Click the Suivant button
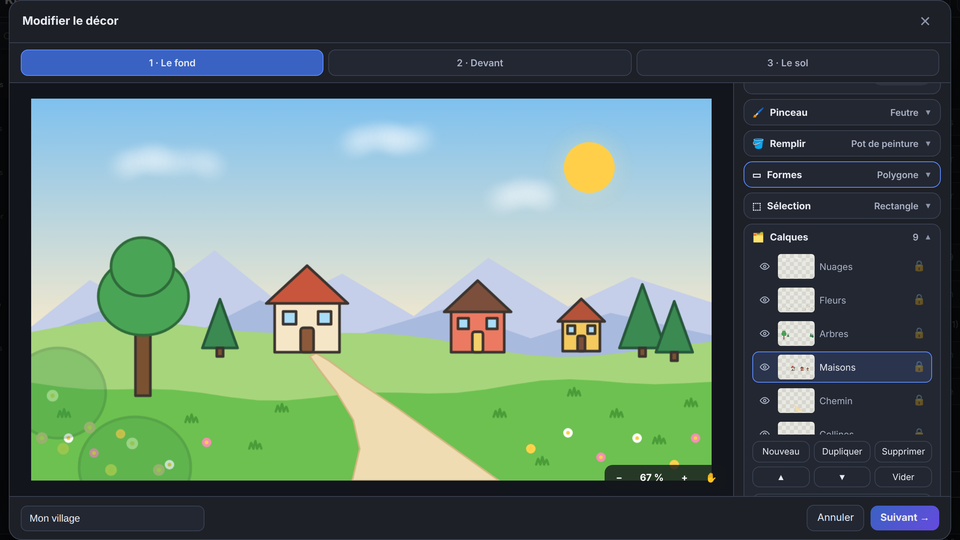The width and height of the screenshot is (960, 540). tap(904, 518)
